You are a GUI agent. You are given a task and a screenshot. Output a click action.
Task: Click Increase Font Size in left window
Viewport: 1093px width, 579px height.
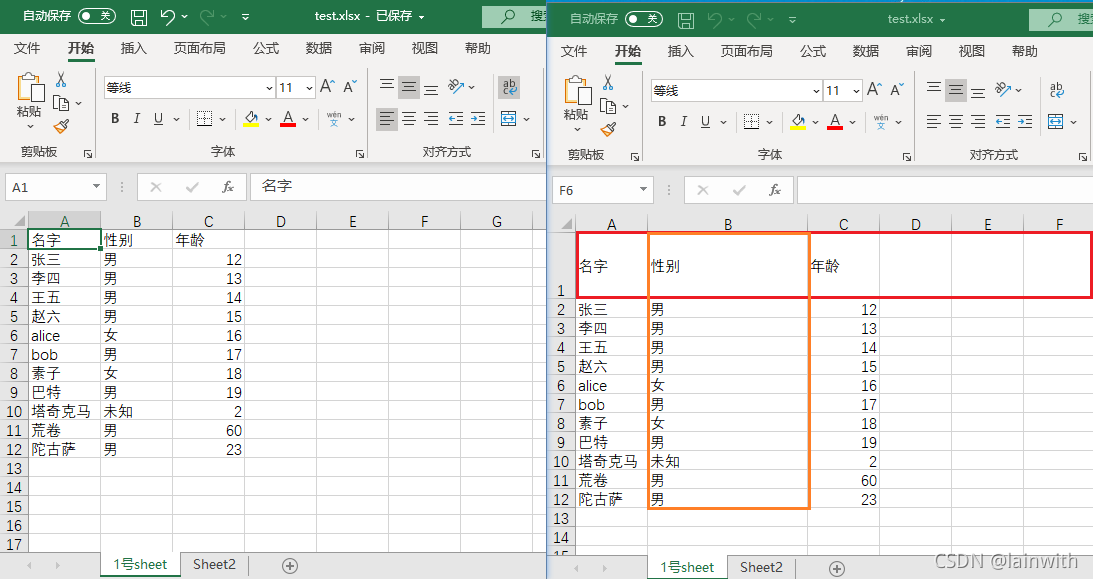[327, 86]
